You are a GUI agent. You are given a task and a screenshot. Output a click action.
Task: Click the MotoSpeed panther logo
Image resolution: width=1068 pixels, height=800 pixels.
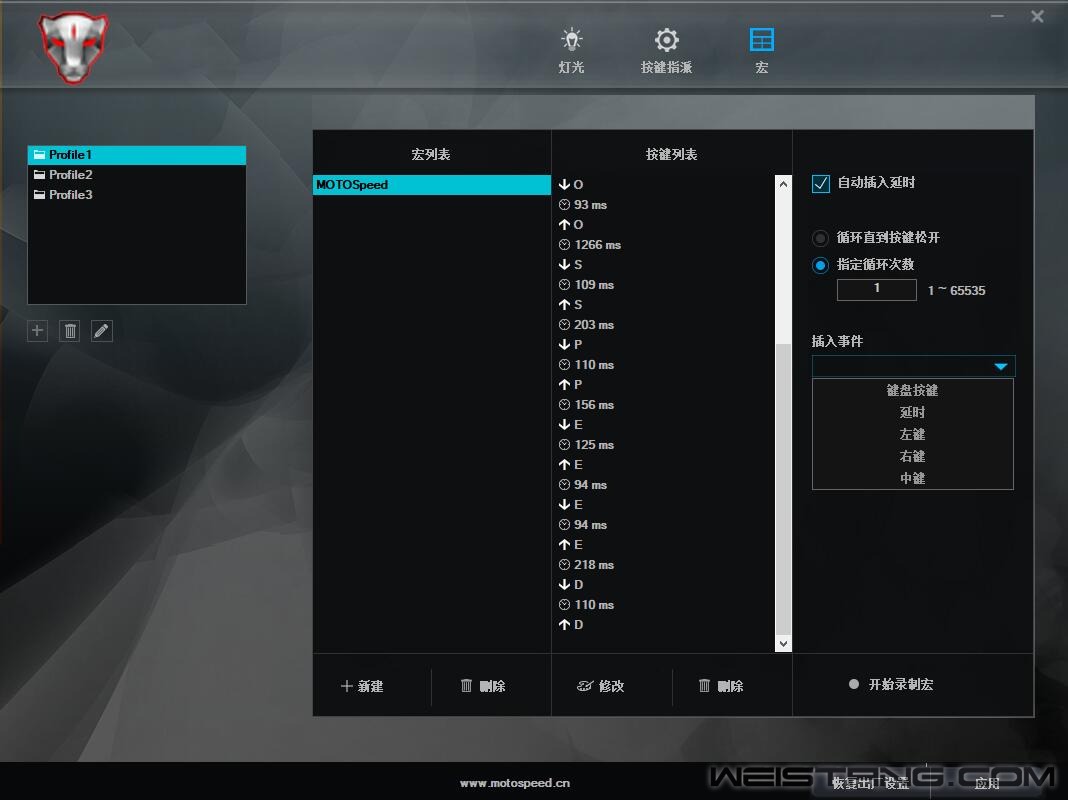(74, 48)
